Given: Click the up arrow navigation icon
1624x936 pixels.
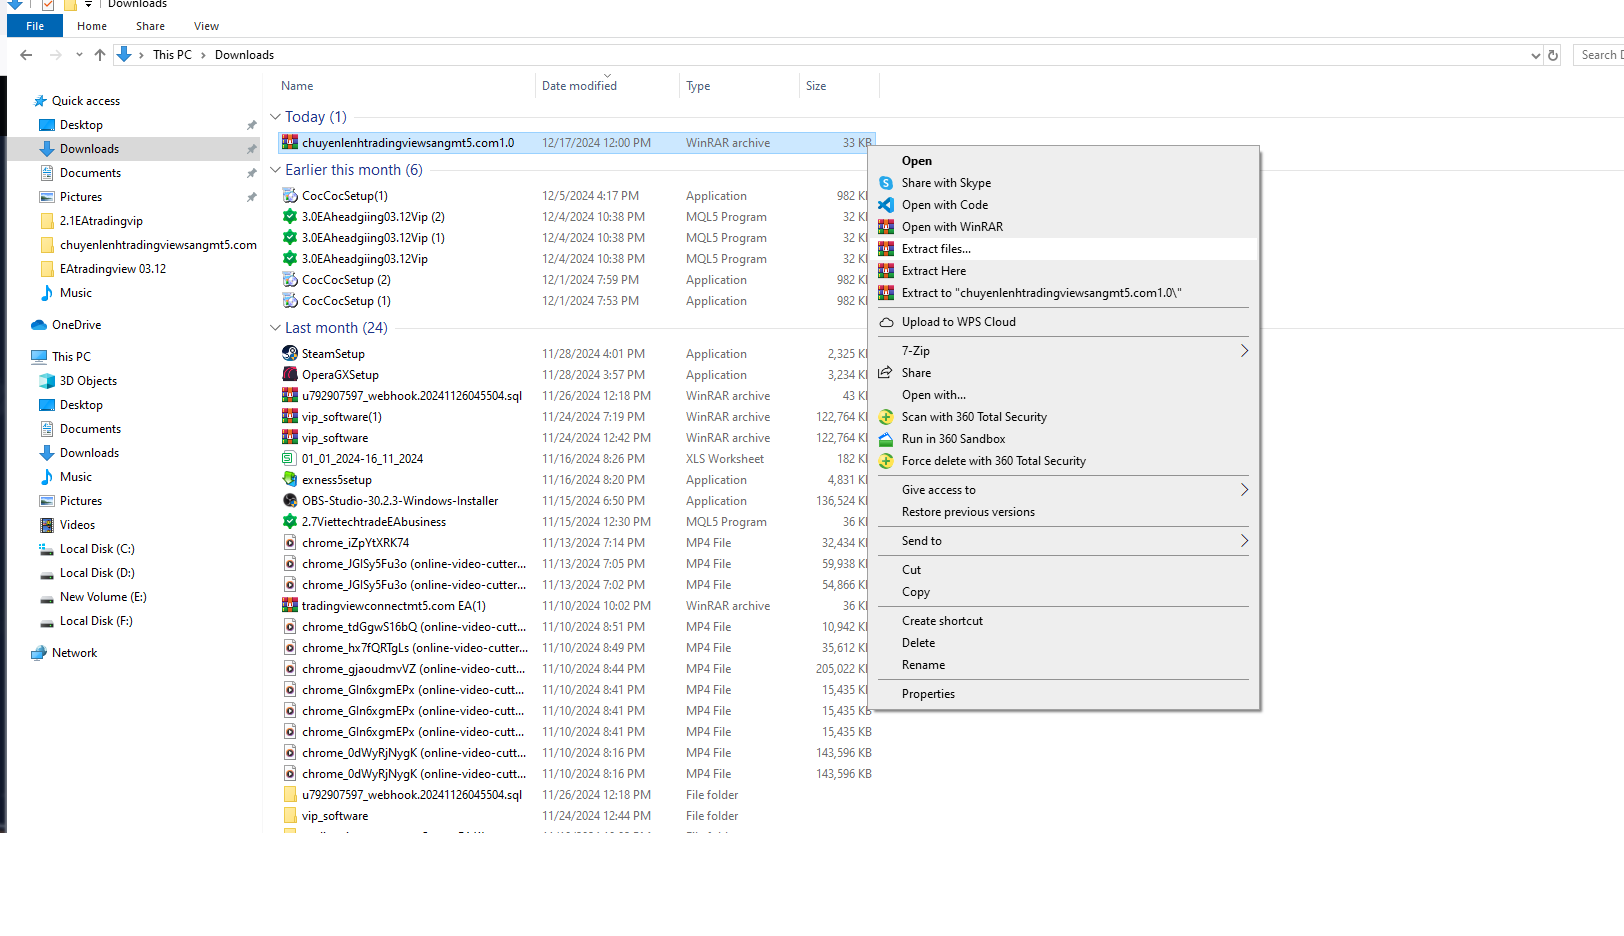Looking at the screenshot, I should click(100, 55).
